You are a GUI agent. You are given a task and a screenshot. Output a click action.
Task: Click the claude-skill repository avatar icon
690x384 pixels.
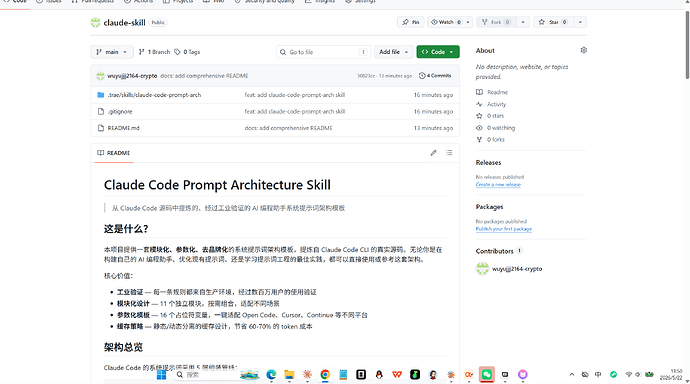(x=95, y=22)
